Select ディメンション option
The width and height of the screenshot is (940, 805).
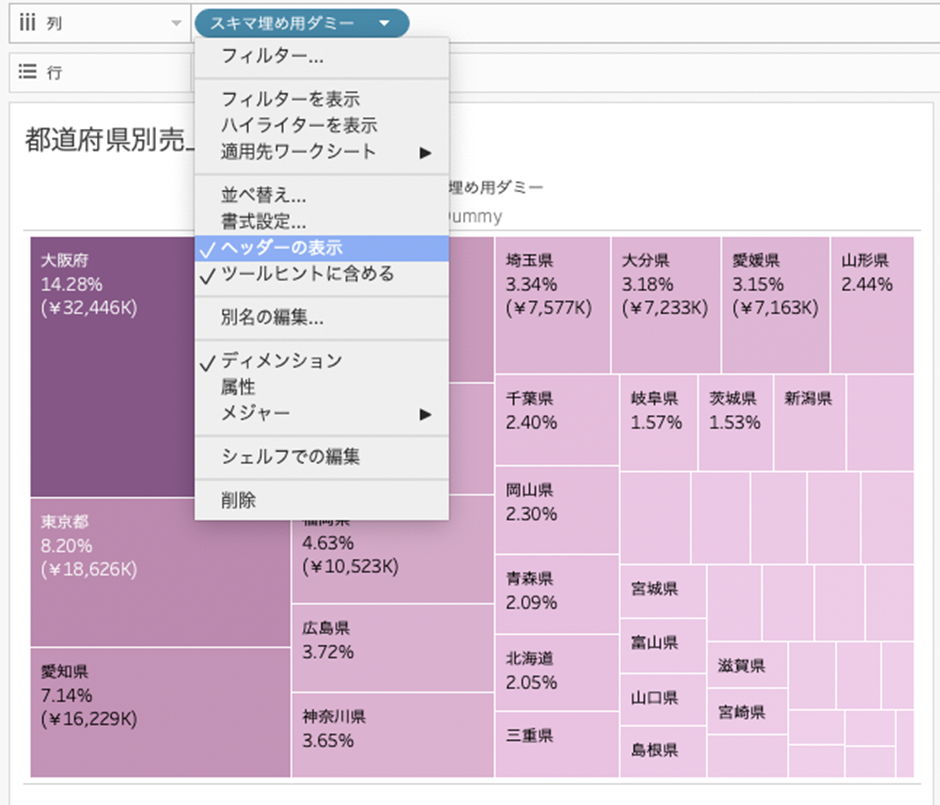tap(322, 361)
